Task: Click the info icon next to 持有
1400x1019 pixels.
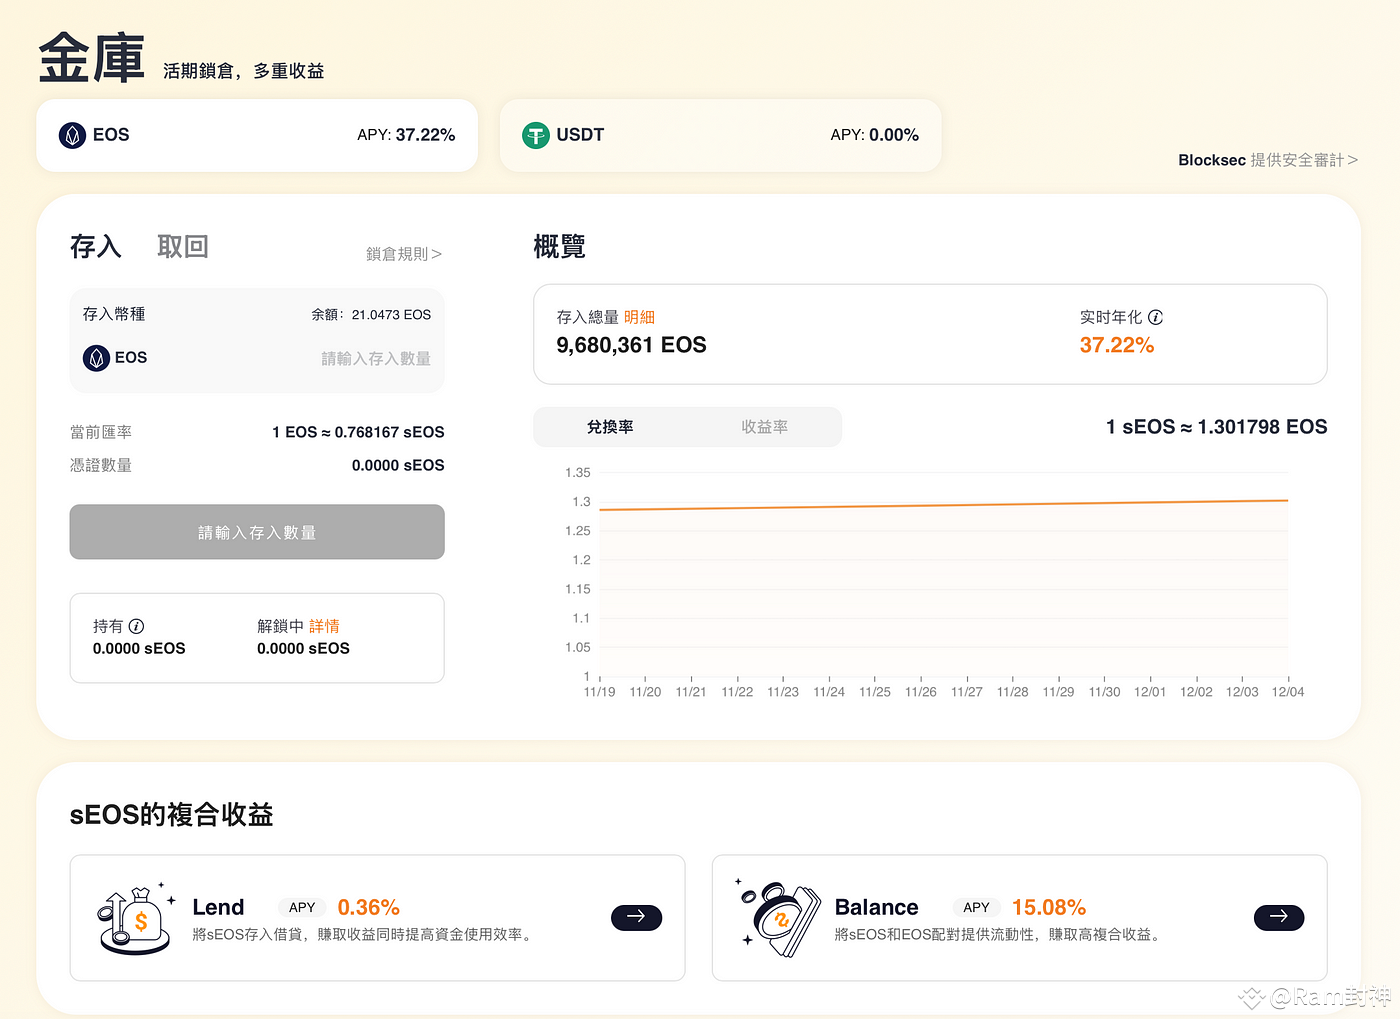Action: [137, 626]
